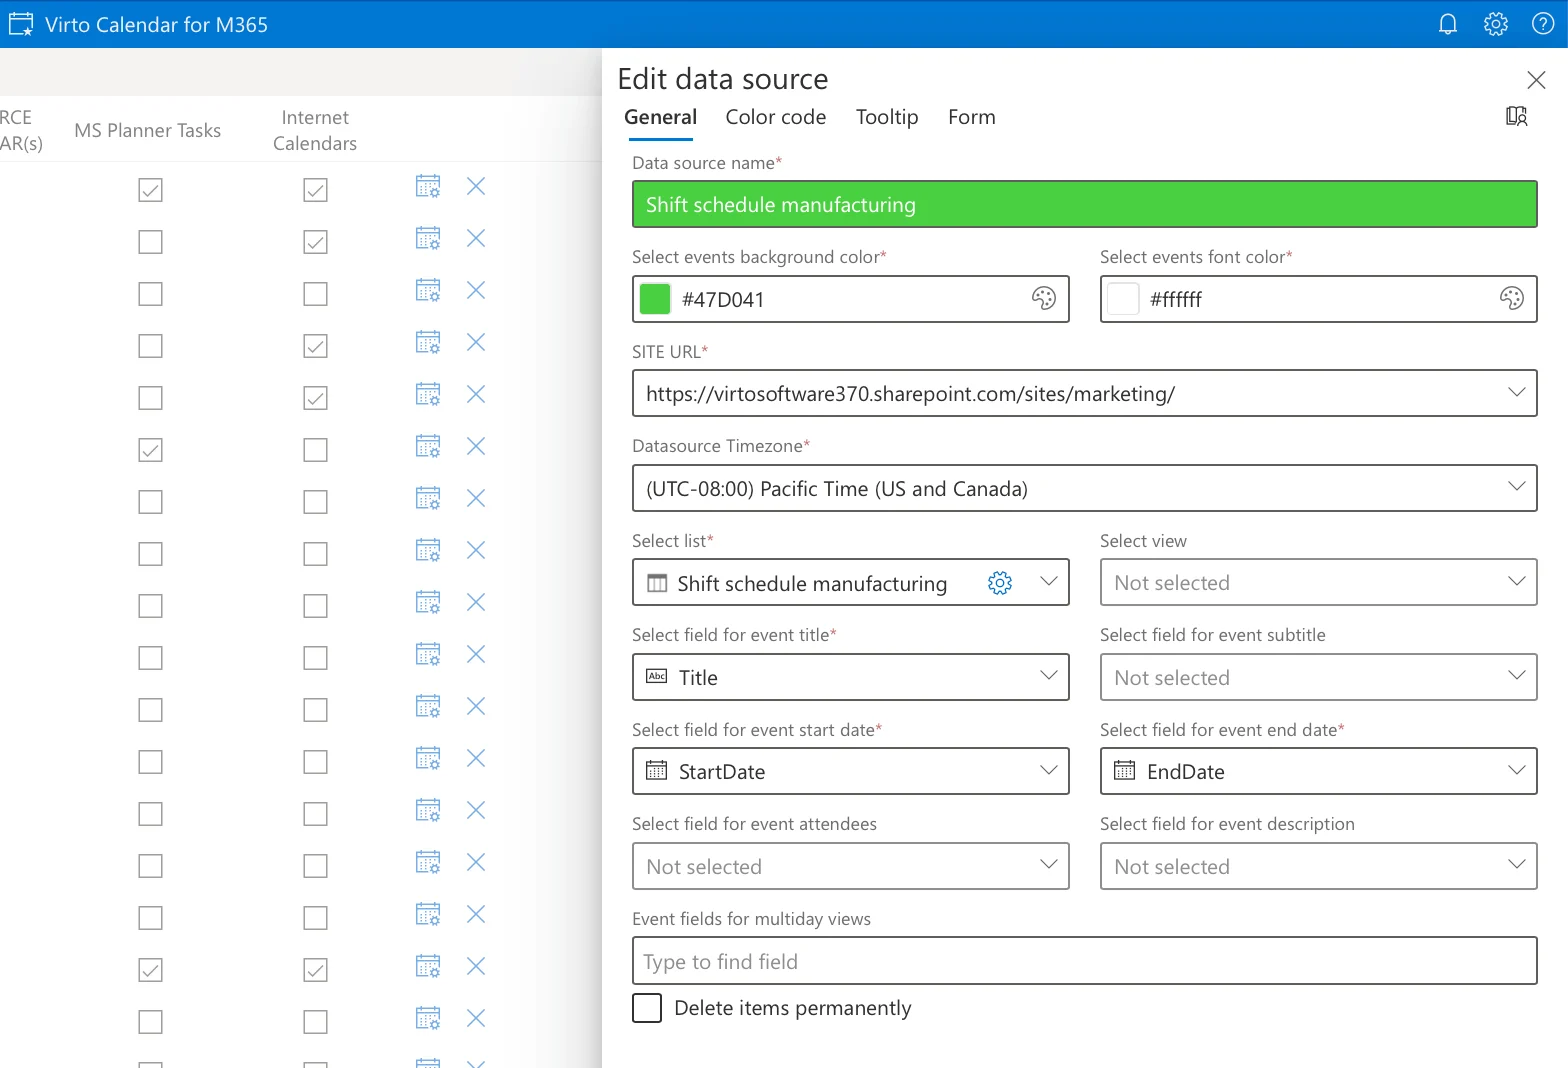
Task: Click the delete X icon in the first row
Action: tap(476, 186)
